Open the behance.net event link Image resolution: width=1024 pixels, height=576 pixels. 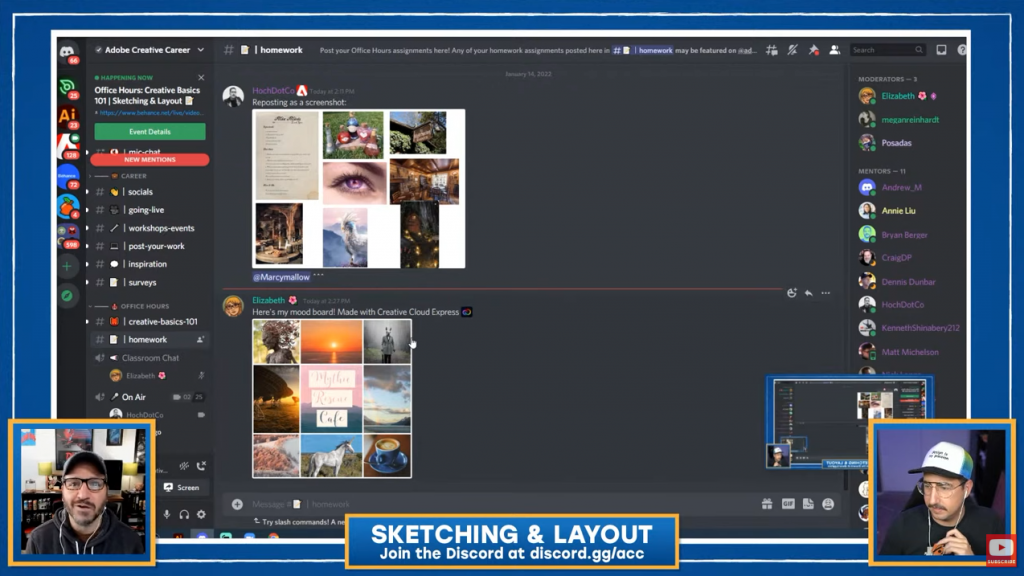click(x=152, y=113)
